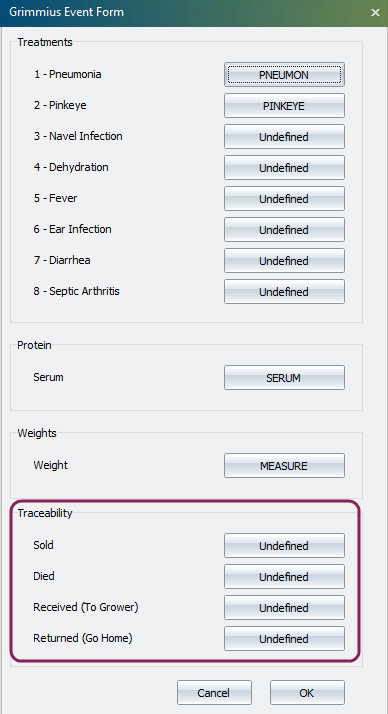Click Undefined beside Ear Infection

click(x=284, y=230)
